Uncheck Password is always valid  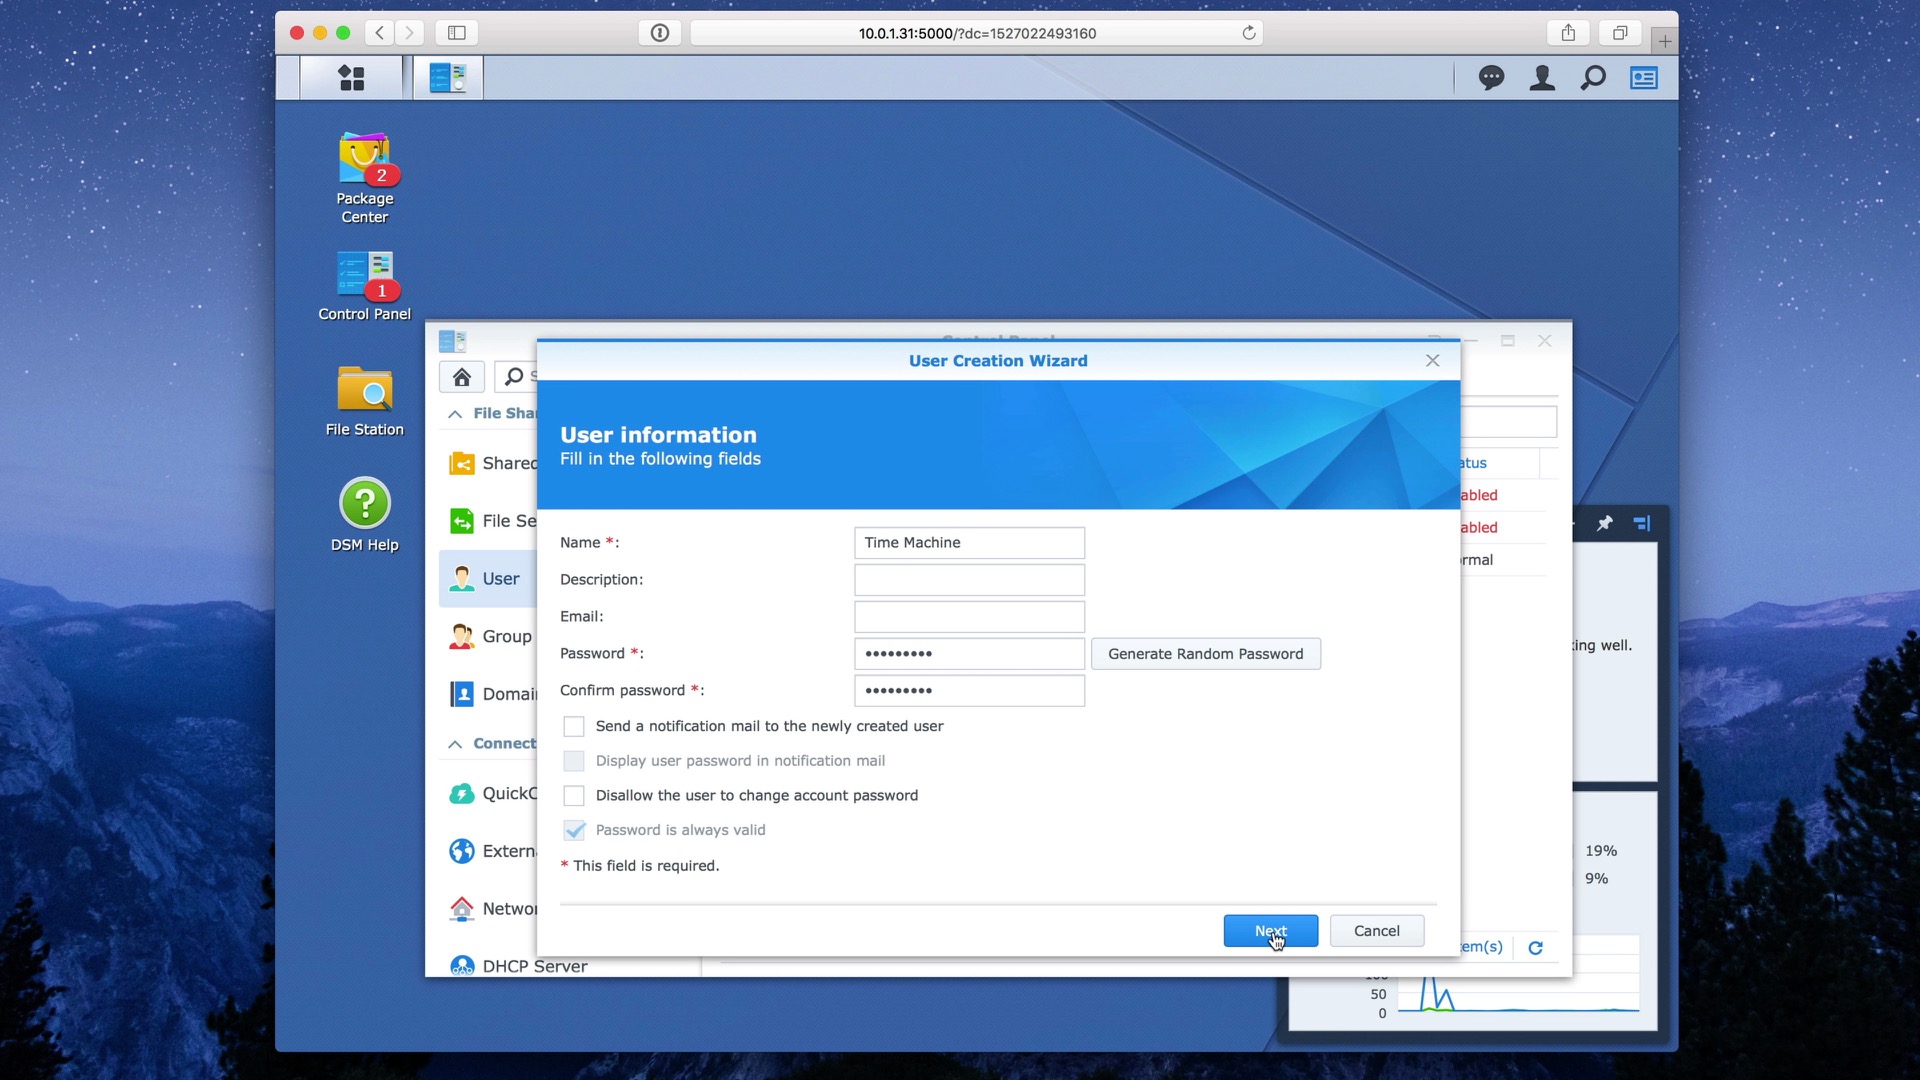pos(574,829)
